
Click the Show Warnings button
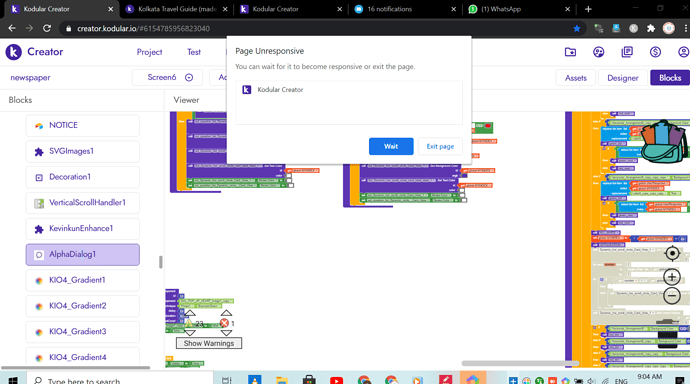pos(209,343)
